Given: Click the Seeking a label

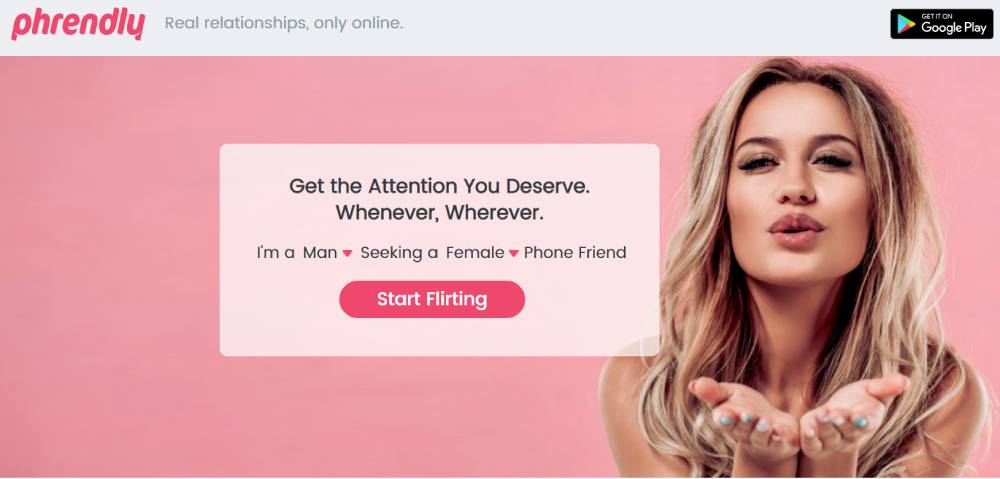Looking at the screenshot, I should pos(399,253).
